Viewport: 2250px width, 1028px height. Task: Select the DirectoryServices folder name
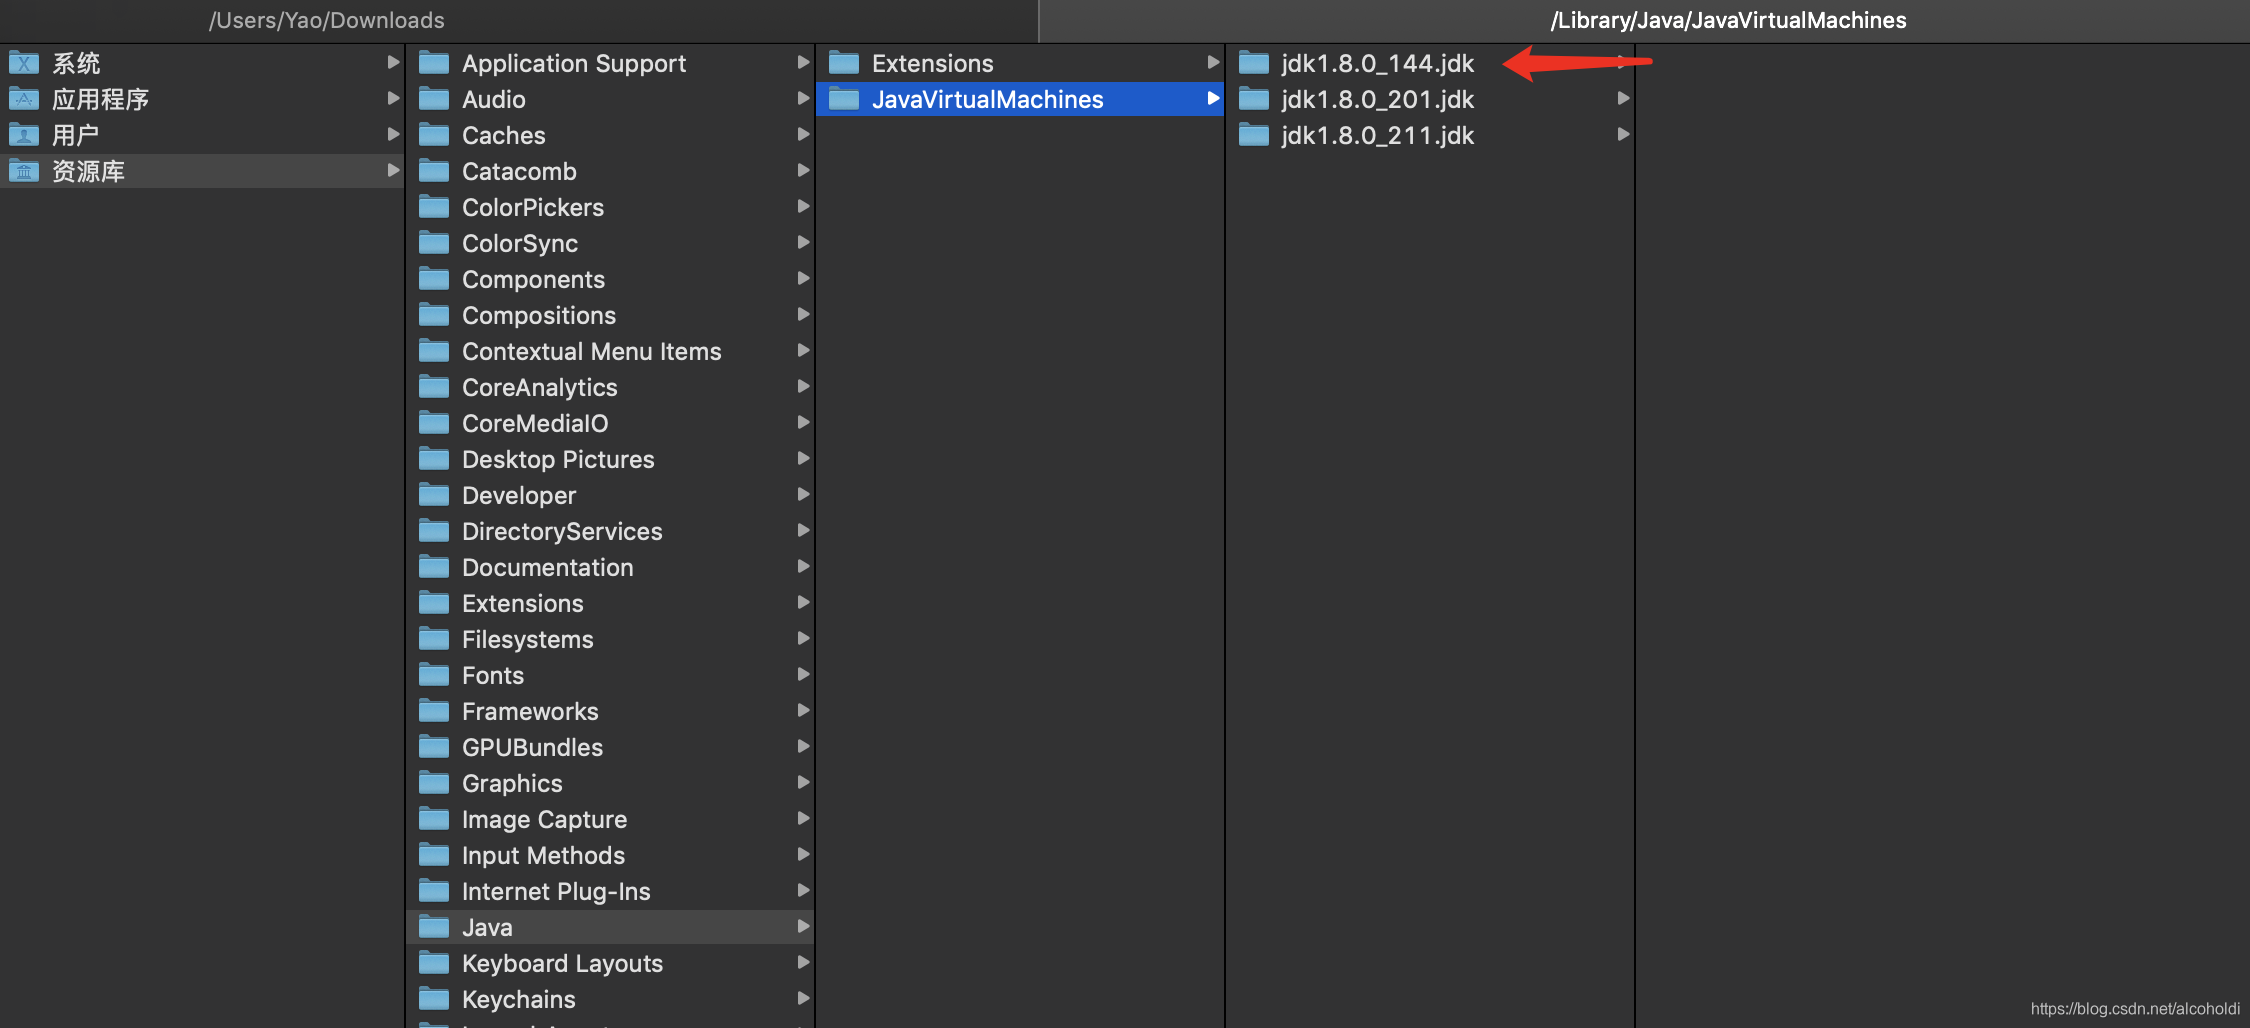point(562,531)
